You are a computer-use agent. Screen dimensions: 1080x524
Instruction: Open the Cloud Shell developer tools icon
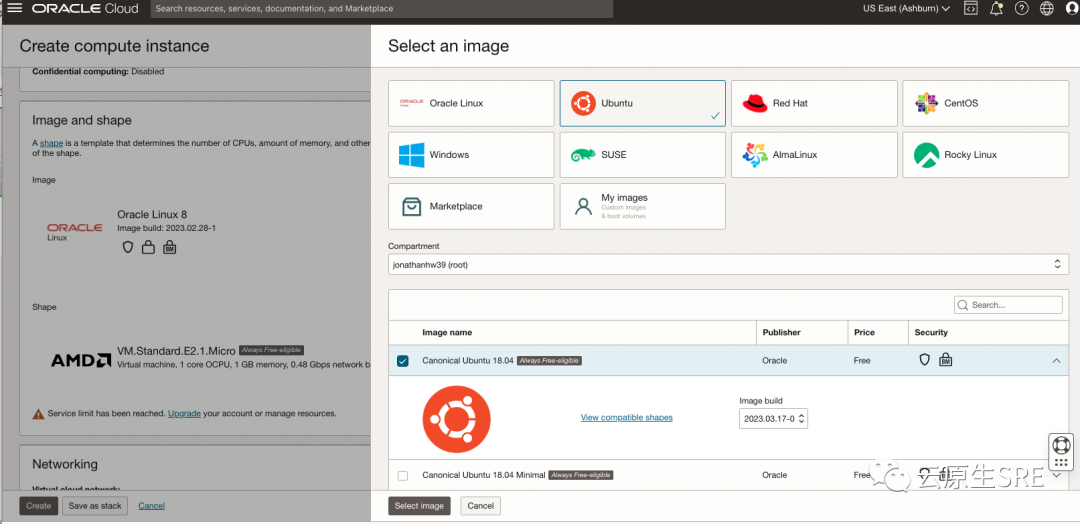click(970, 8)
